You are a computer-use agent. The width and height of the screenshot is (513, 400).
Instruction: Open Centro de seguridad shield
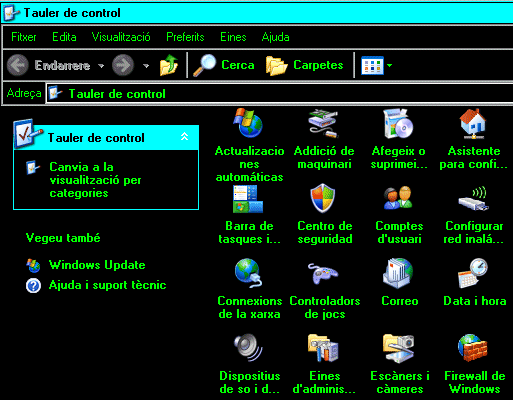tap(323, 198)
